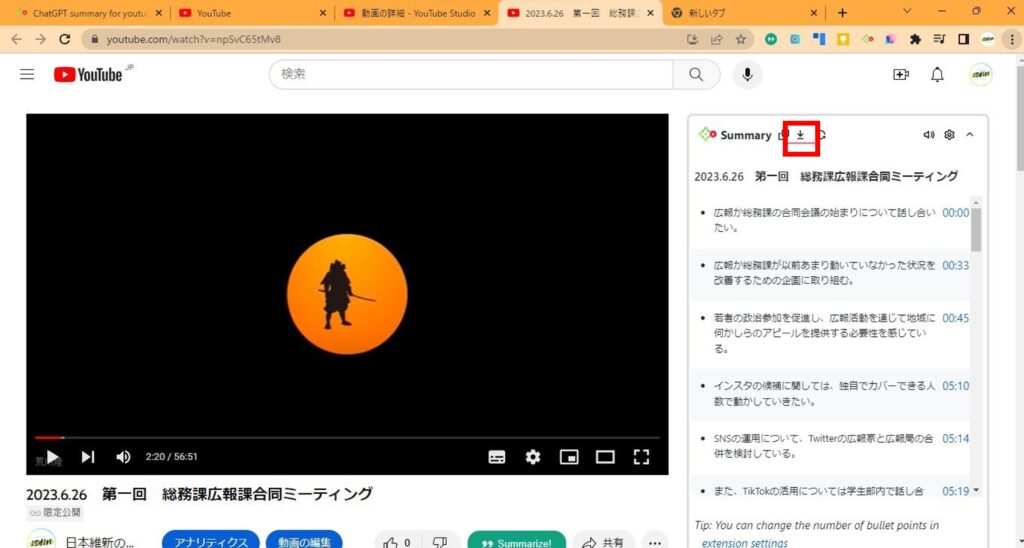The width and height of the screenshot is (1024, 548).
Task: Open the video player settings gear
Action: pos(533,457)
